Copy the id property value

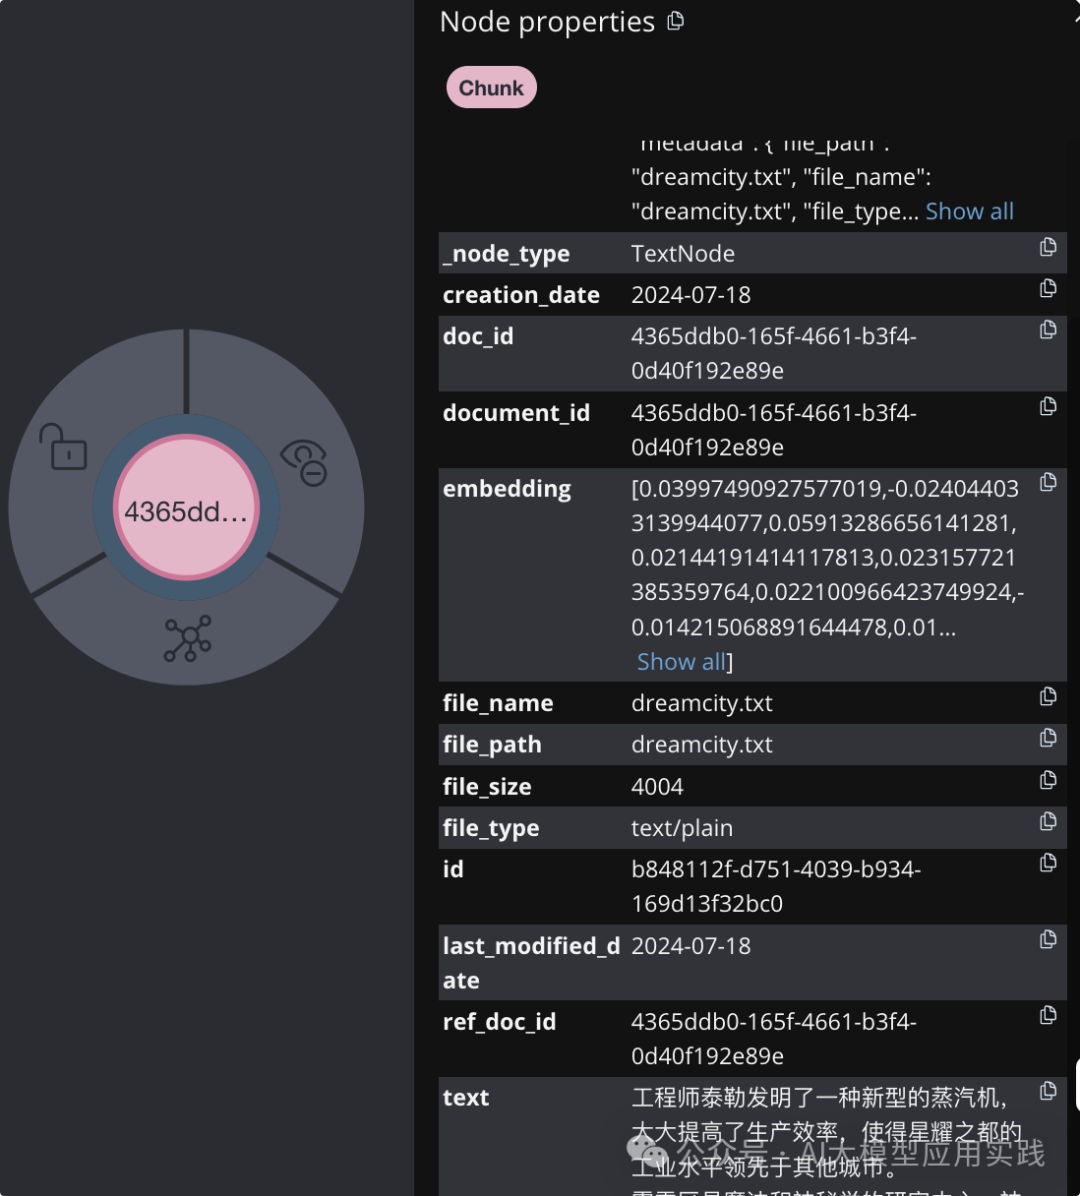pyautogui.click(x=1048, y=862)
